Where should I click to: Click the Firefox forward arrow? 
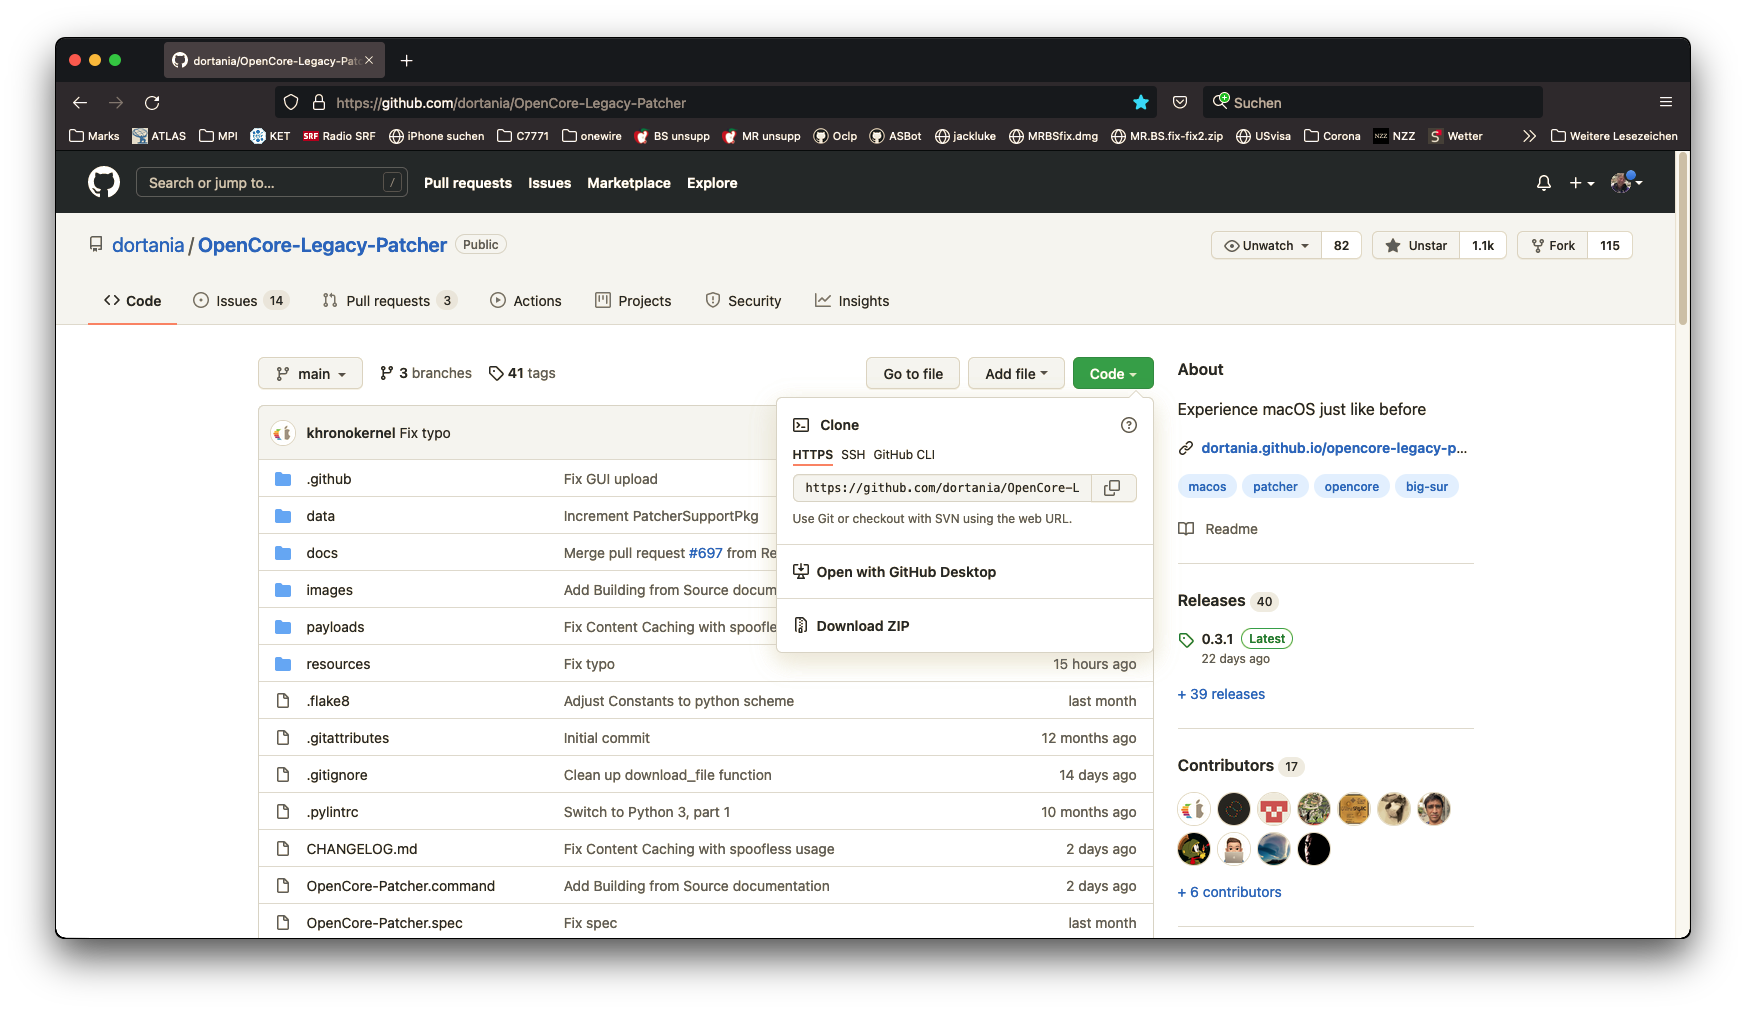(x=116, y=103)
